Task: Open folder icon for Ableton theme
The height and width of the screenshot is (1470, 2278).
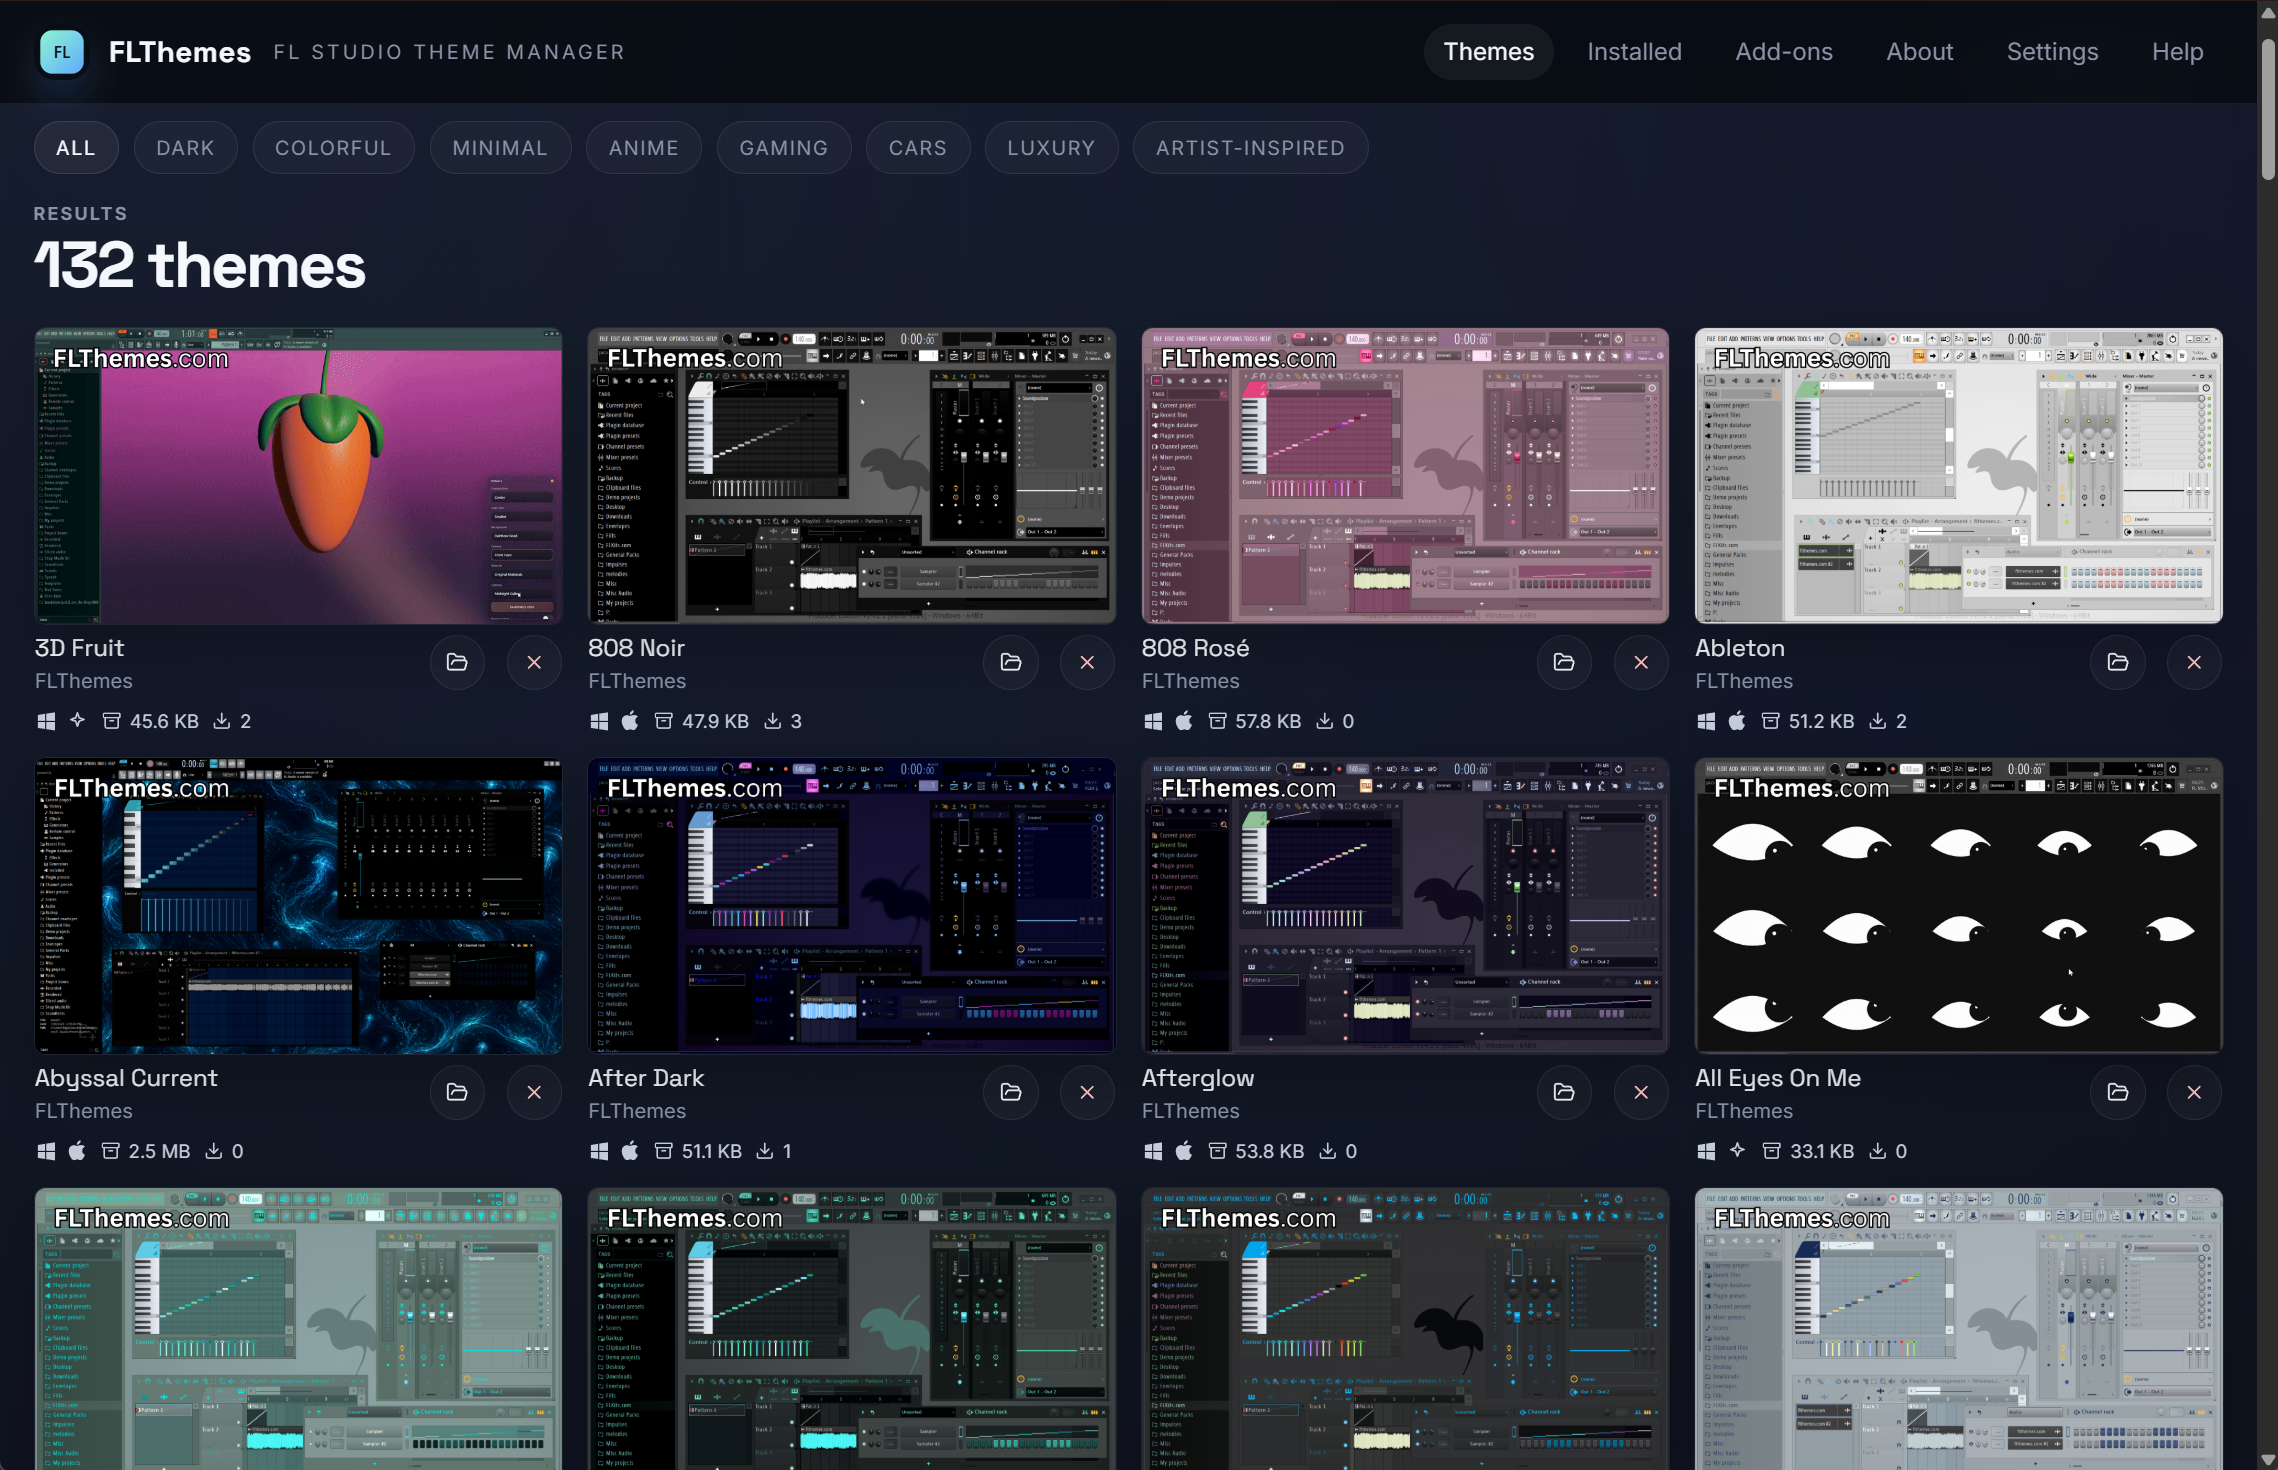Action: 2118,662
